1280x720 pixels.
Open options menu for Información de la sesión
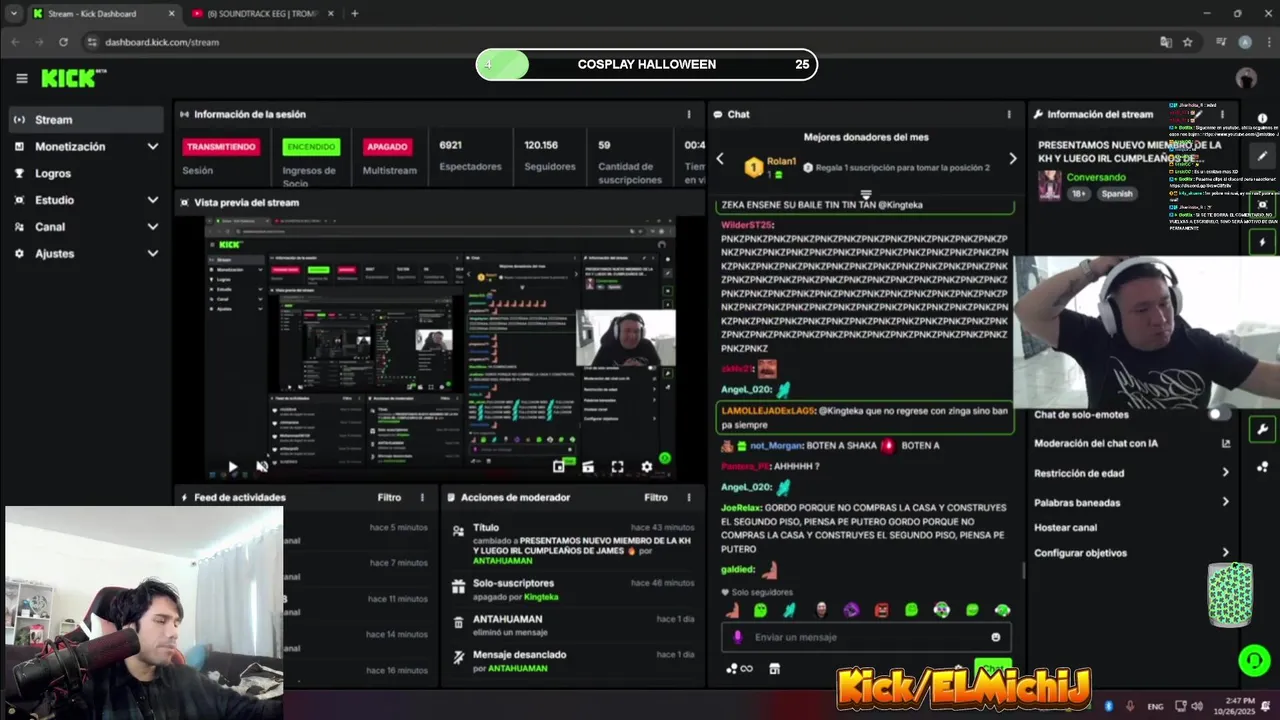coord(688,114)
